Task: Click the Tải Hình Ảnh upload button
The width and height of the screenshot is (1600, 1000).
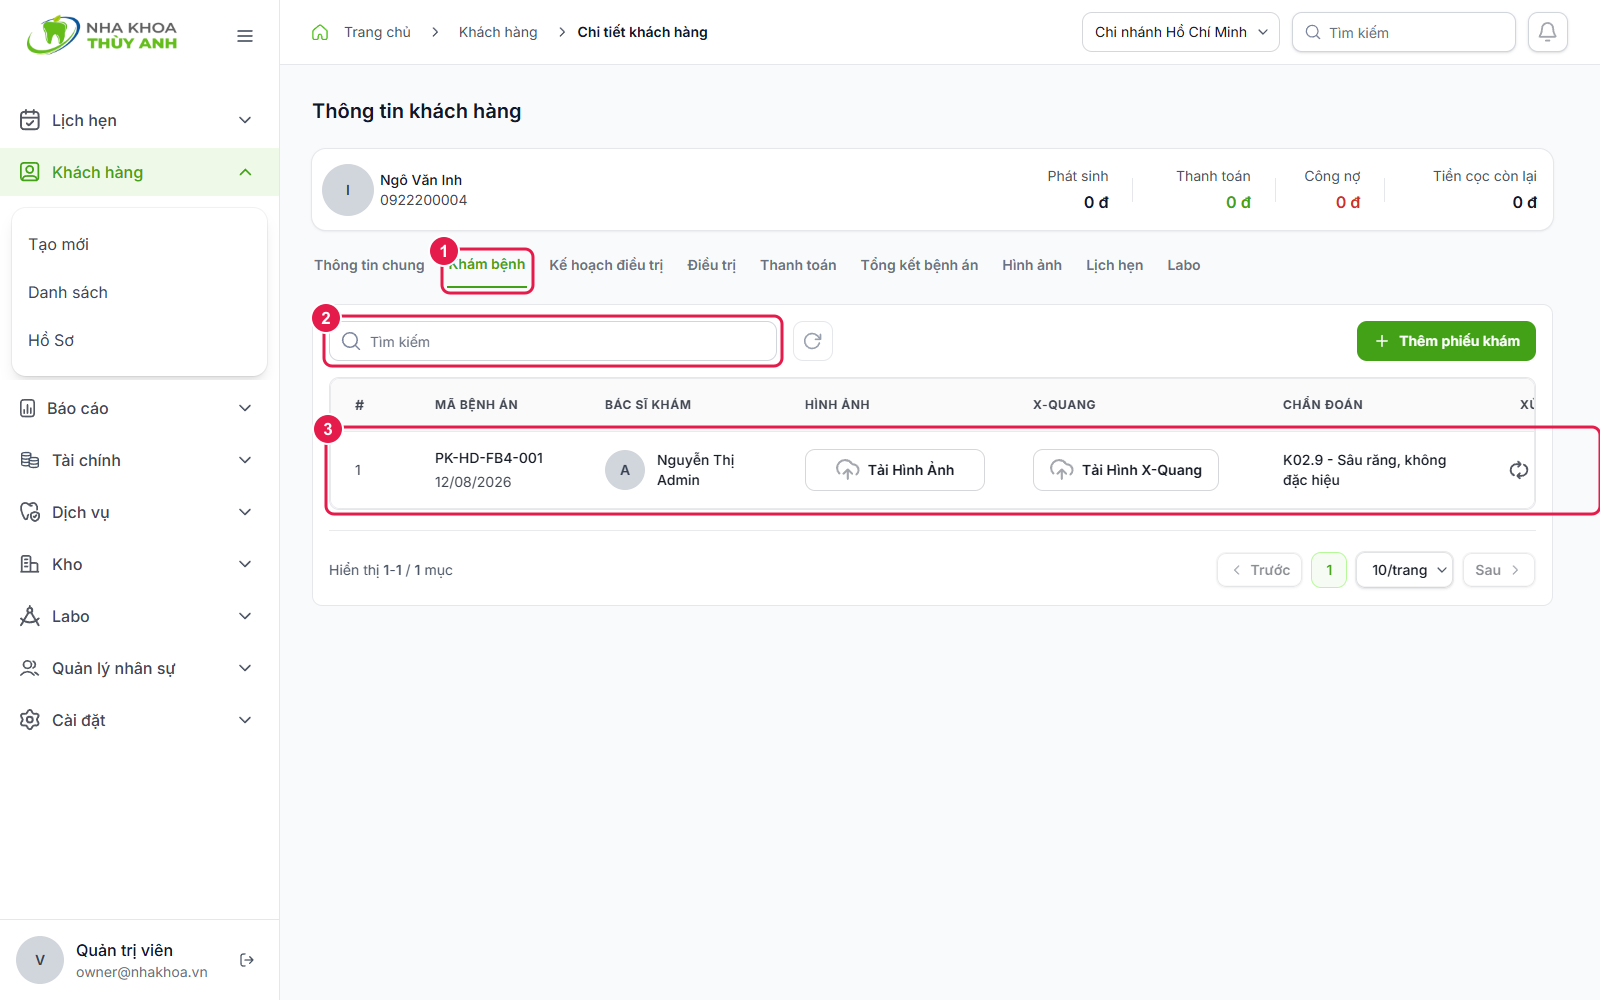Action: pos(895,470)
